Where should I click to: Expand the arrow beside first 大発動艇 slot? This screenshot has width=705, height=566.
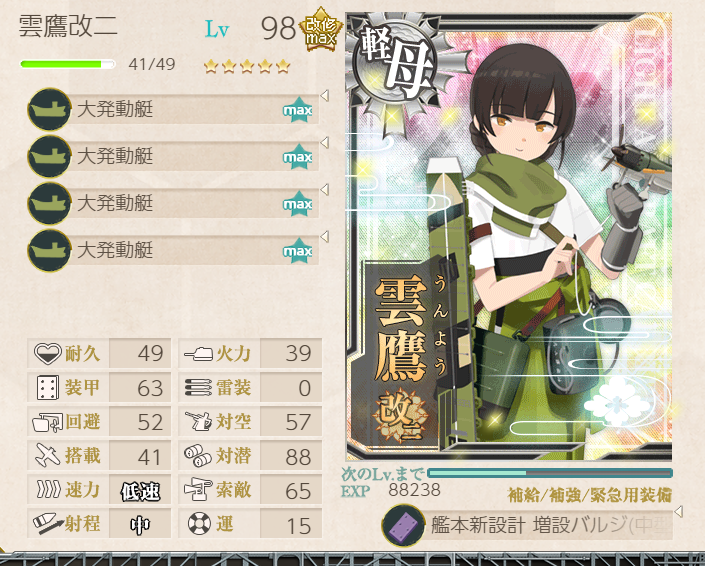[325, 95]
